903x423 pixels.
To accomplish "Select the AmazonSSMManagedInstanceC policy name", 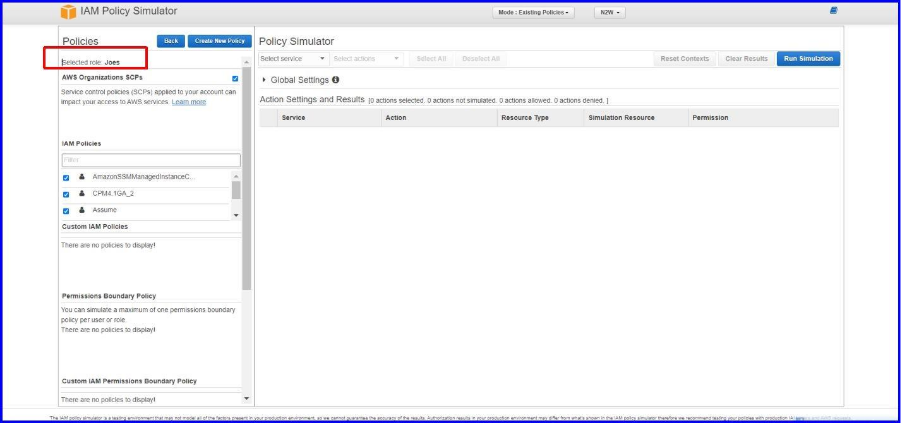I will (x=143, y=177).
